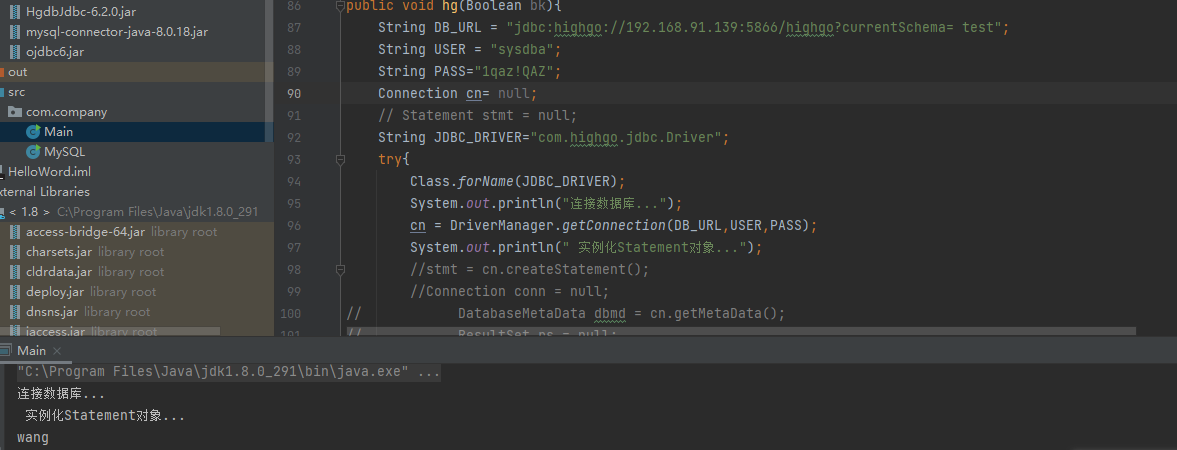Select the MySQL class icon
This screenshot has width=1177, height=450.
click(x=33, y=152)
